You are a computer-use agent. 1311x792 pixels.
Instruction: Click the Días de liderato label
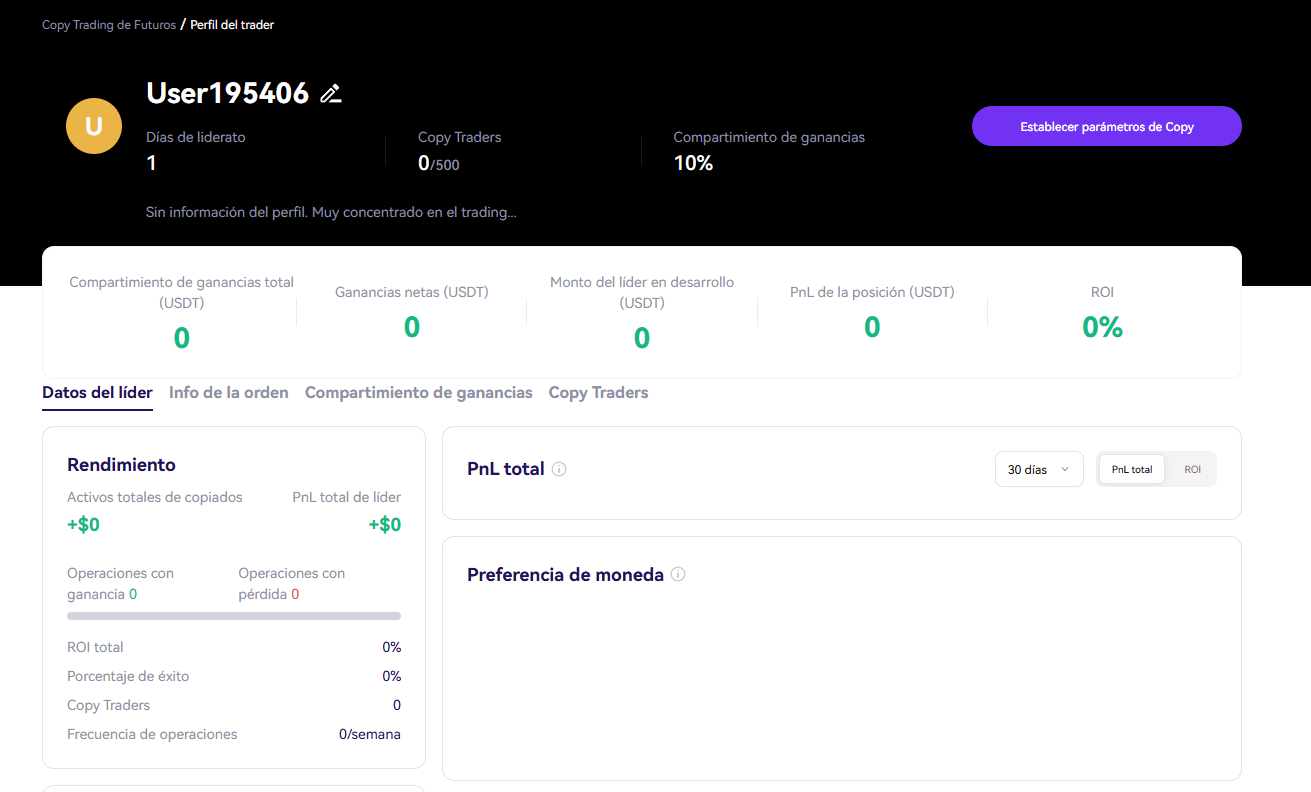click(x=196, y=137)
